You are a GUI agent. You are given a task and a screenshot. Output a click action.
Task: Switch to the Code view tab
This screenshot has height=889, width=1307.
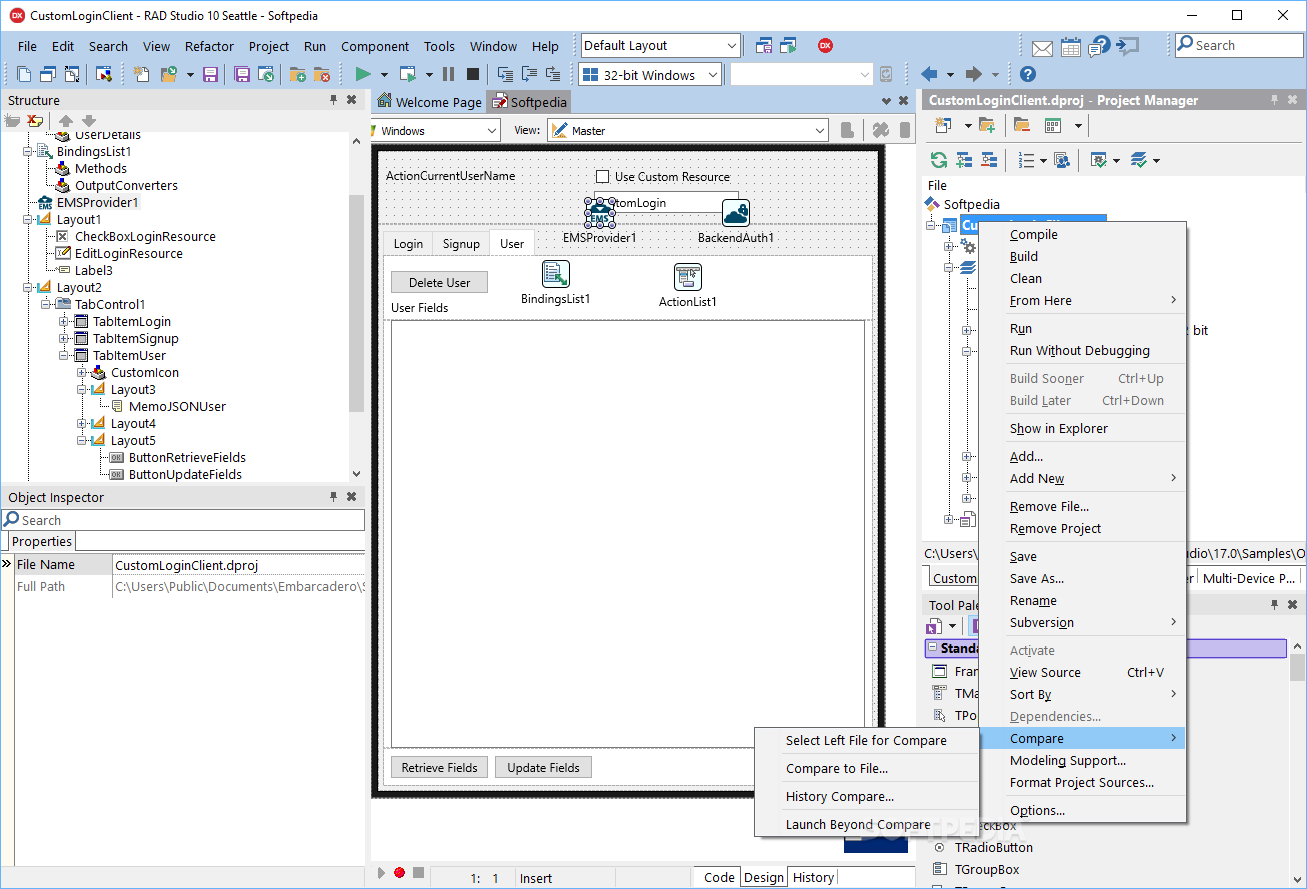(719, 877)
